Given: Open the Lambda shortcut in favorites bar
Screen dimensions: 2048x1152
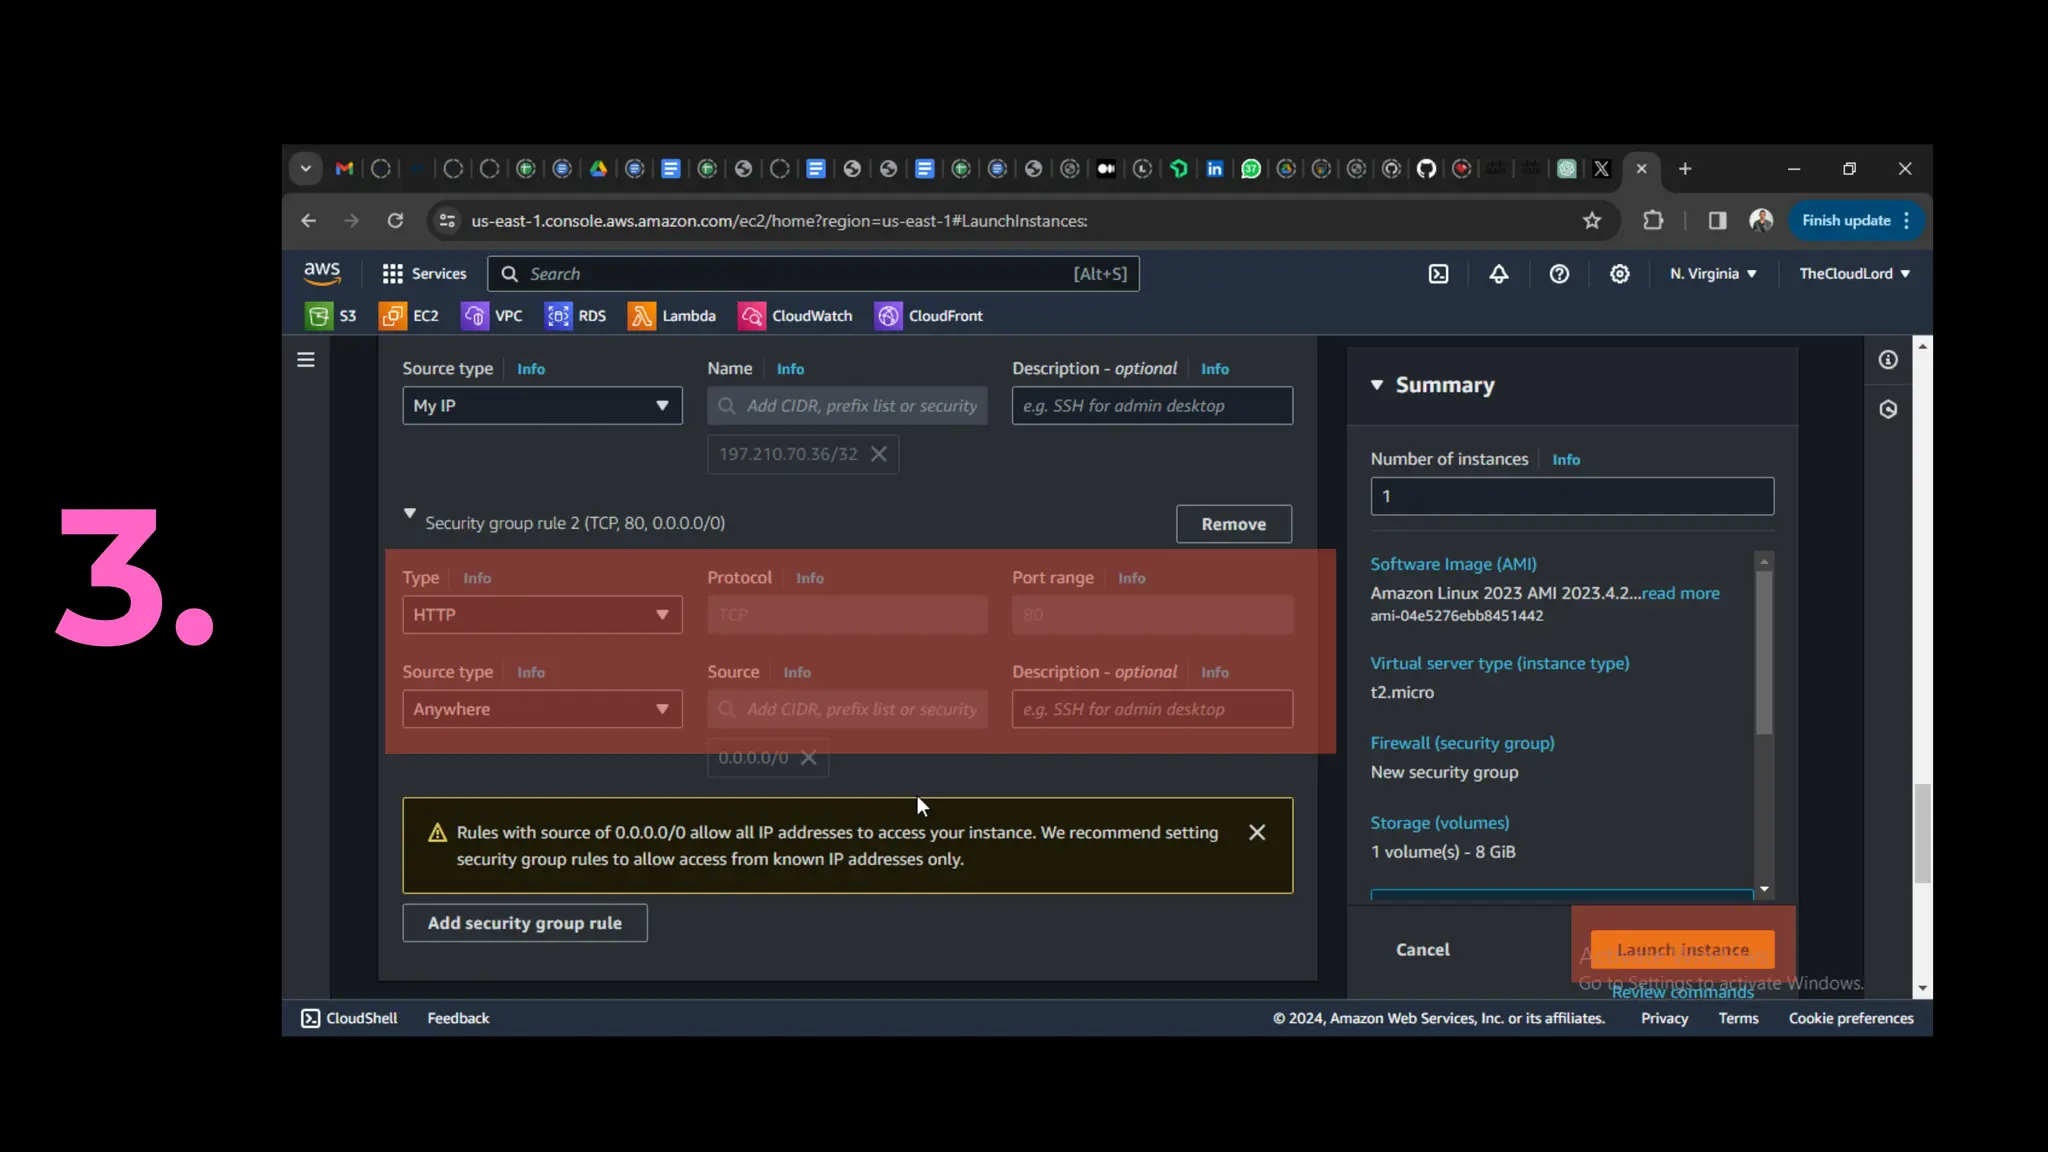Looking at the screenshot, I should [x=672, y=316].
